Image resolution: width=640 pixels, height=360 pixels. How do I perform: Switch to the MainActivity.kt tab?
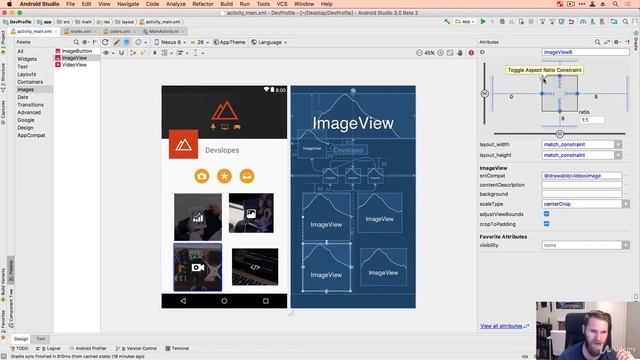point(163,31)
